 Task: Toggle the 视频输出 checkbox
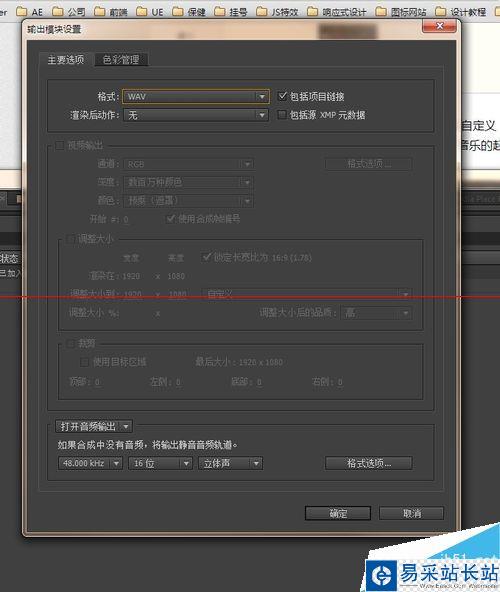click(x=59, y=145)
